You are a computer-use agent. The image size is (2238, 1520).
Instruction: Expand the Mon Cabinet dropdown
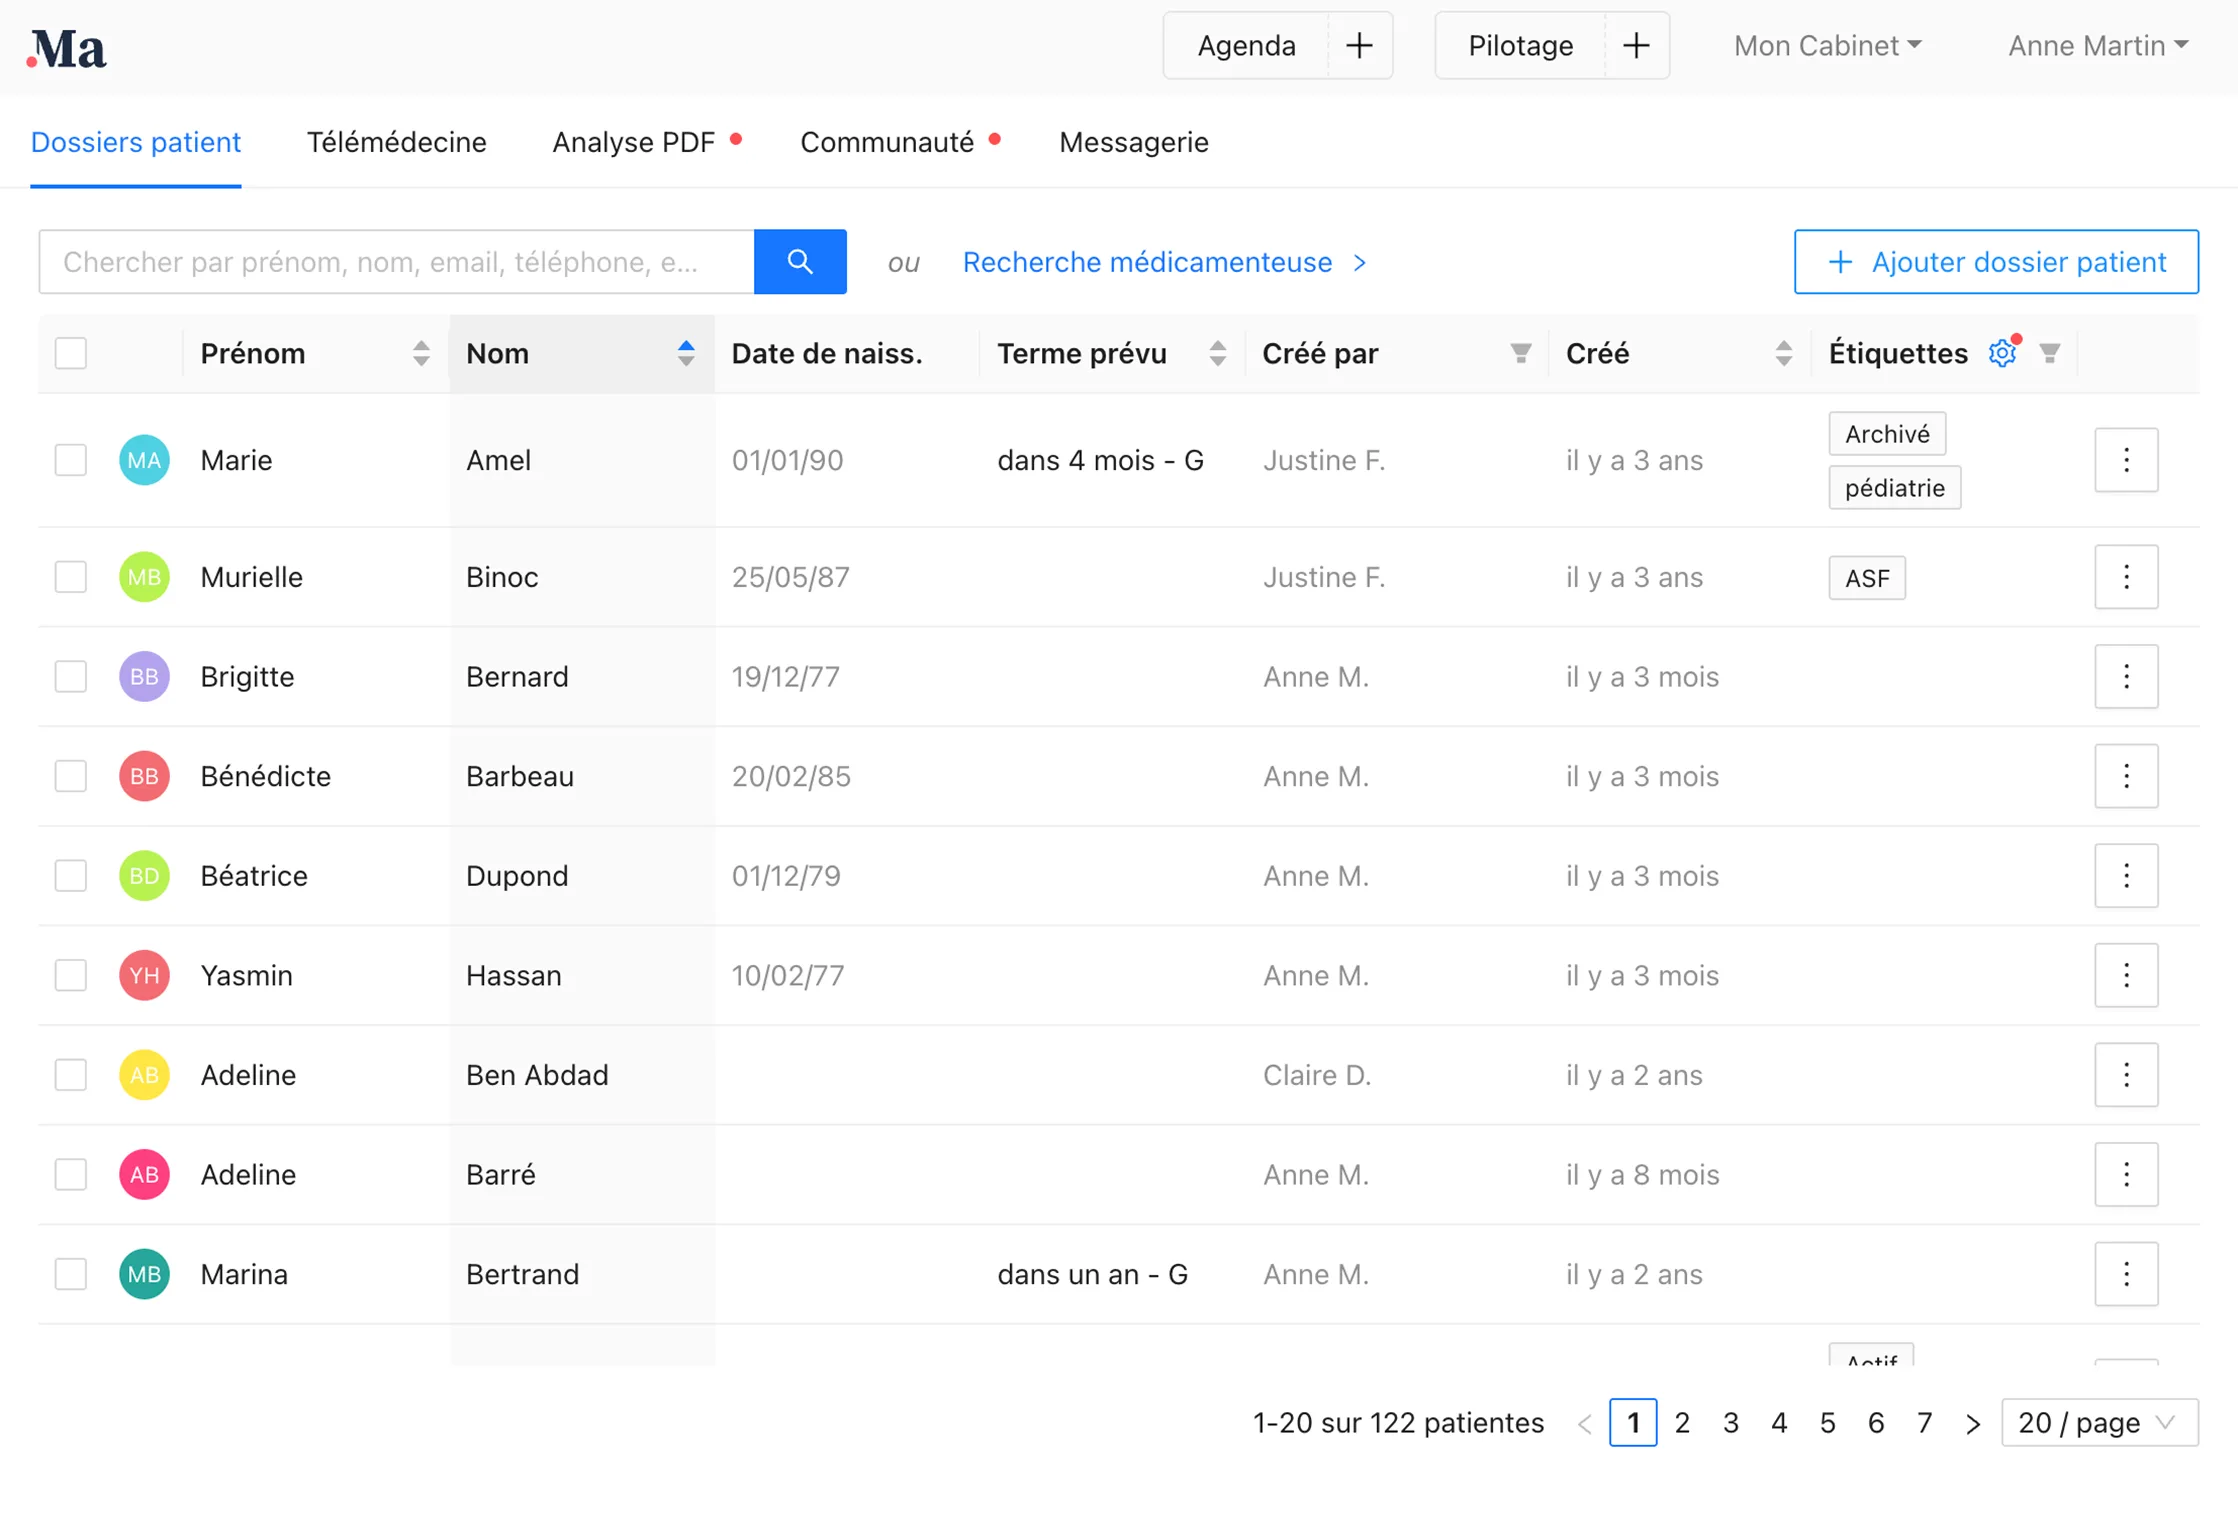point(1827,46)
